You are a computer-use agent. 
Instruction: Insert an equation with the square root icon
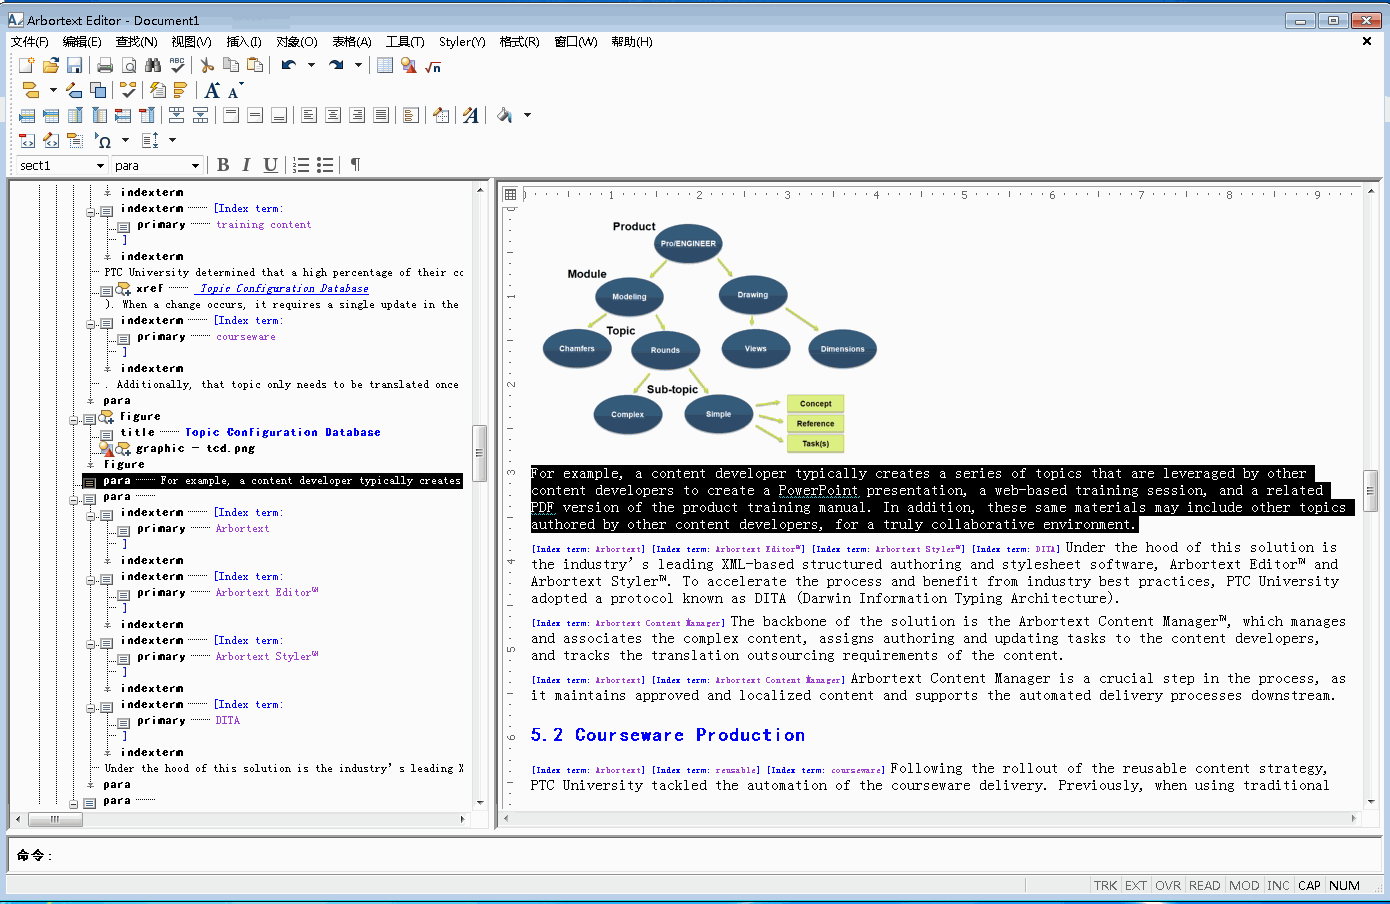[433, 65]
